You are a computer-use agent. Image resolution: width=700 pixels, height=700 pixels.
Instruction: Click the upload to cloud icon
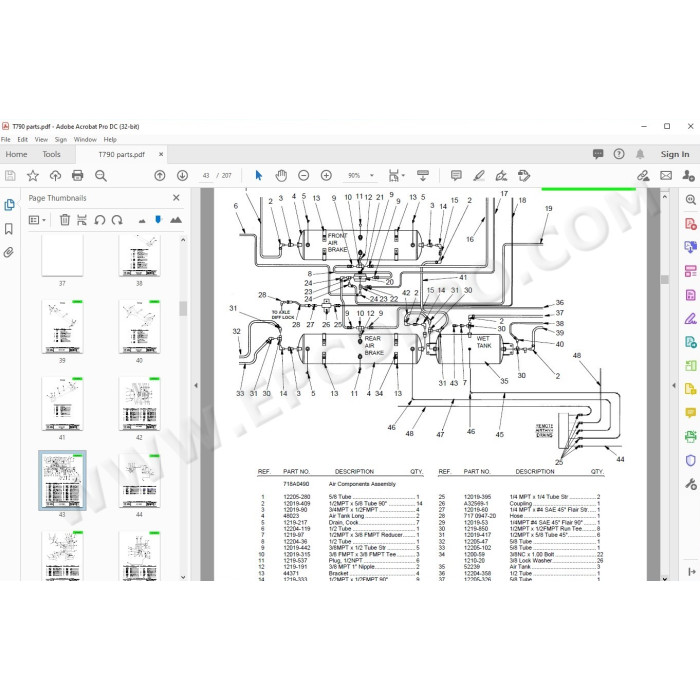coord(55,175)
